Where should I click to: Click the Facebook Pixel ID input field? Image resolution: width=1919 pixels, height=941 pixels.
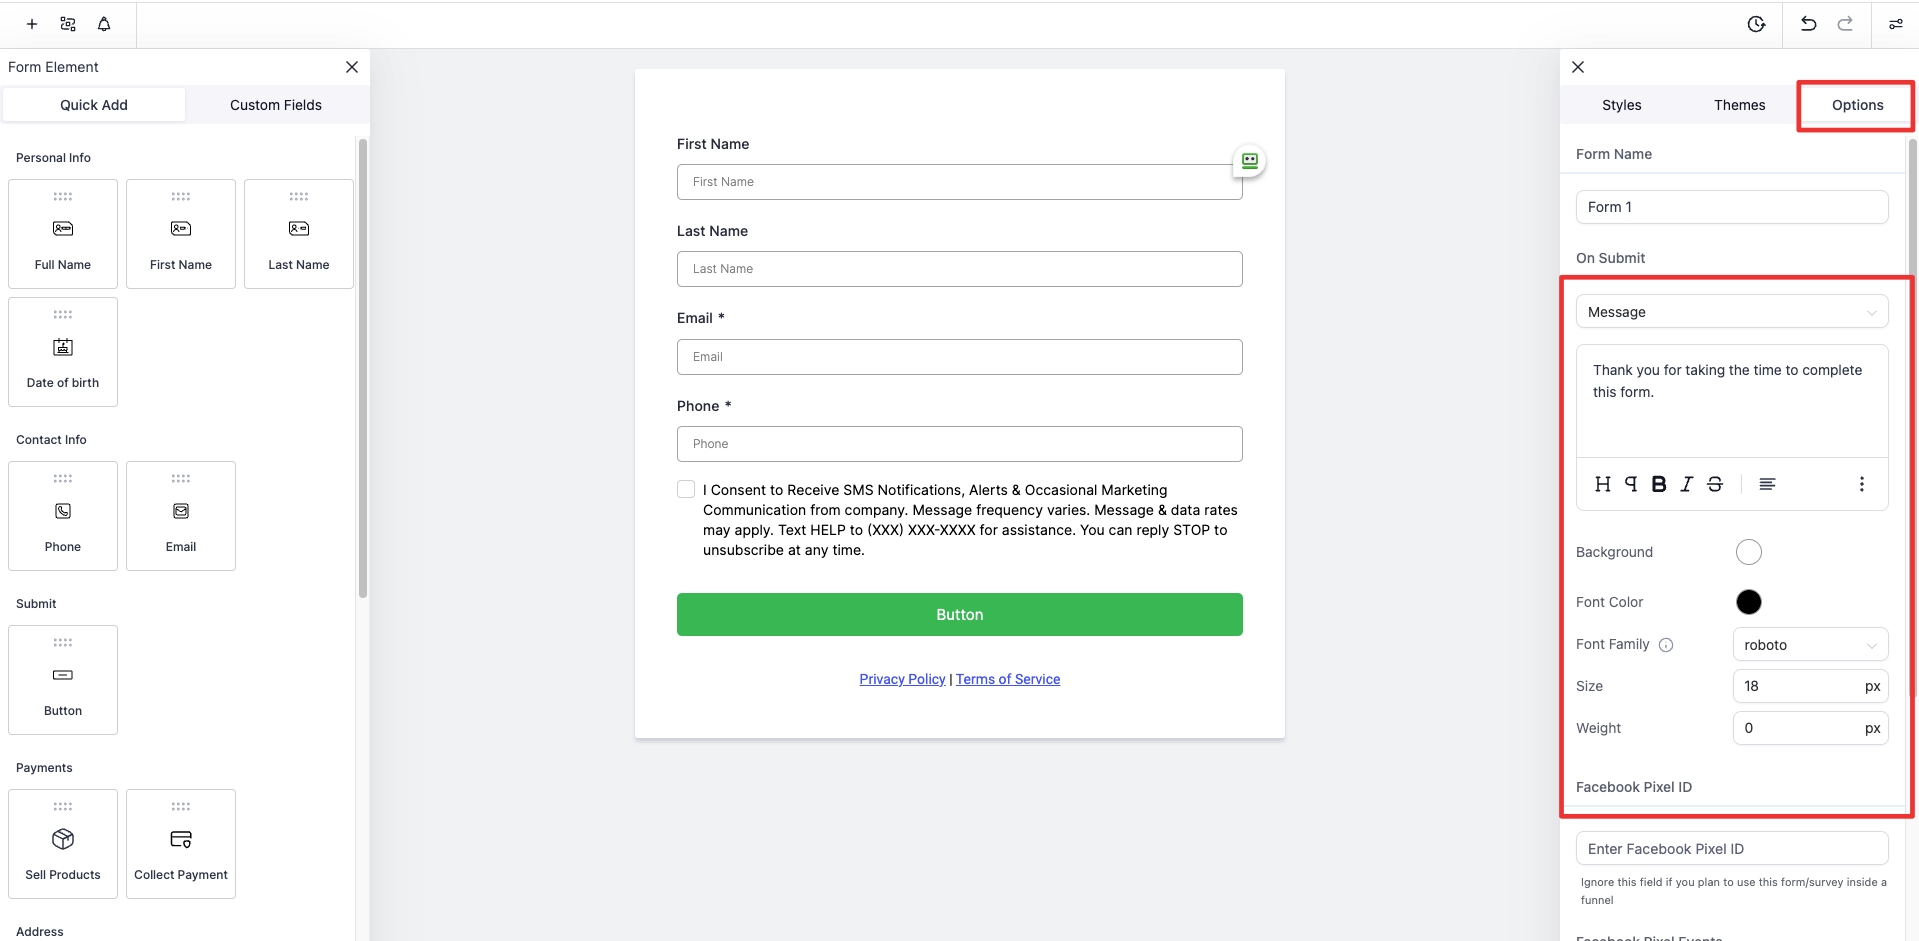[1732, 849]
